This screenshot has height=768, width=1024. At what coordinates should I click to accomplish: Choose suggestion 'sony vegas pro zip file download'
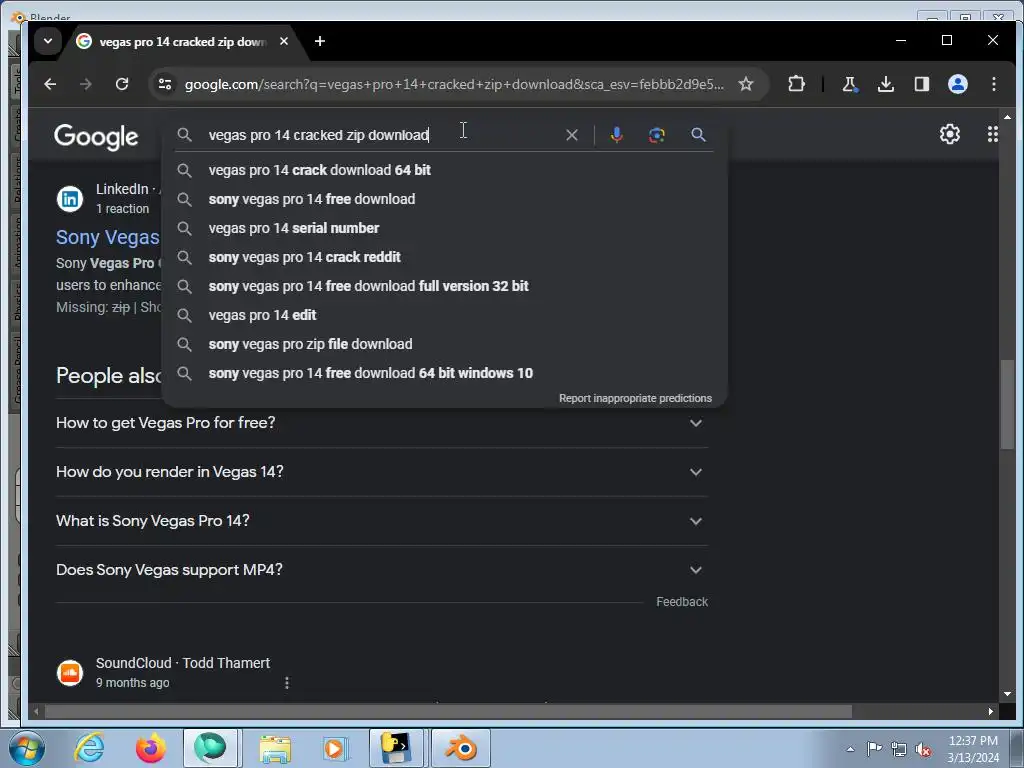[x=444, y=344]
